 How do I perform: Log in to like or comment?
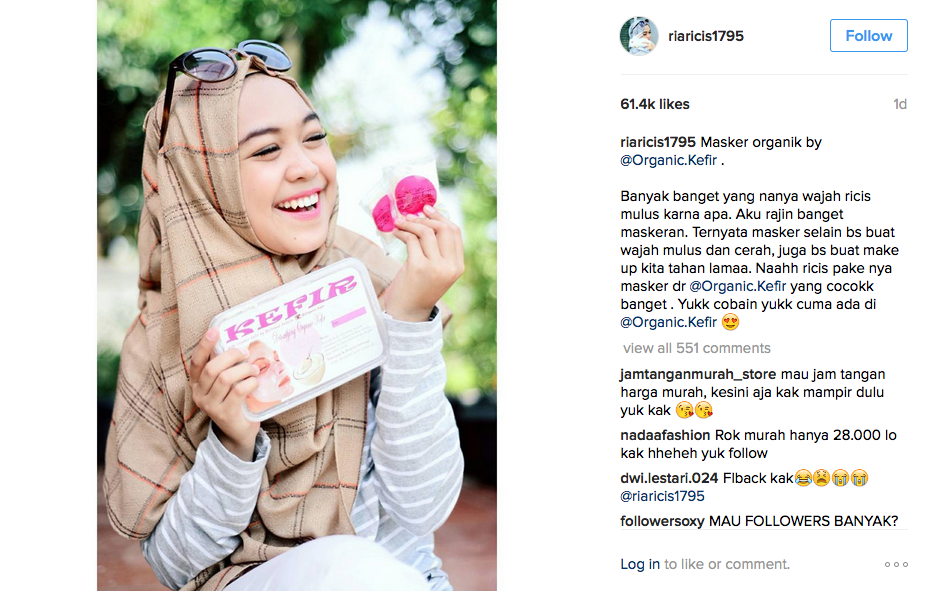click(640, 564)
